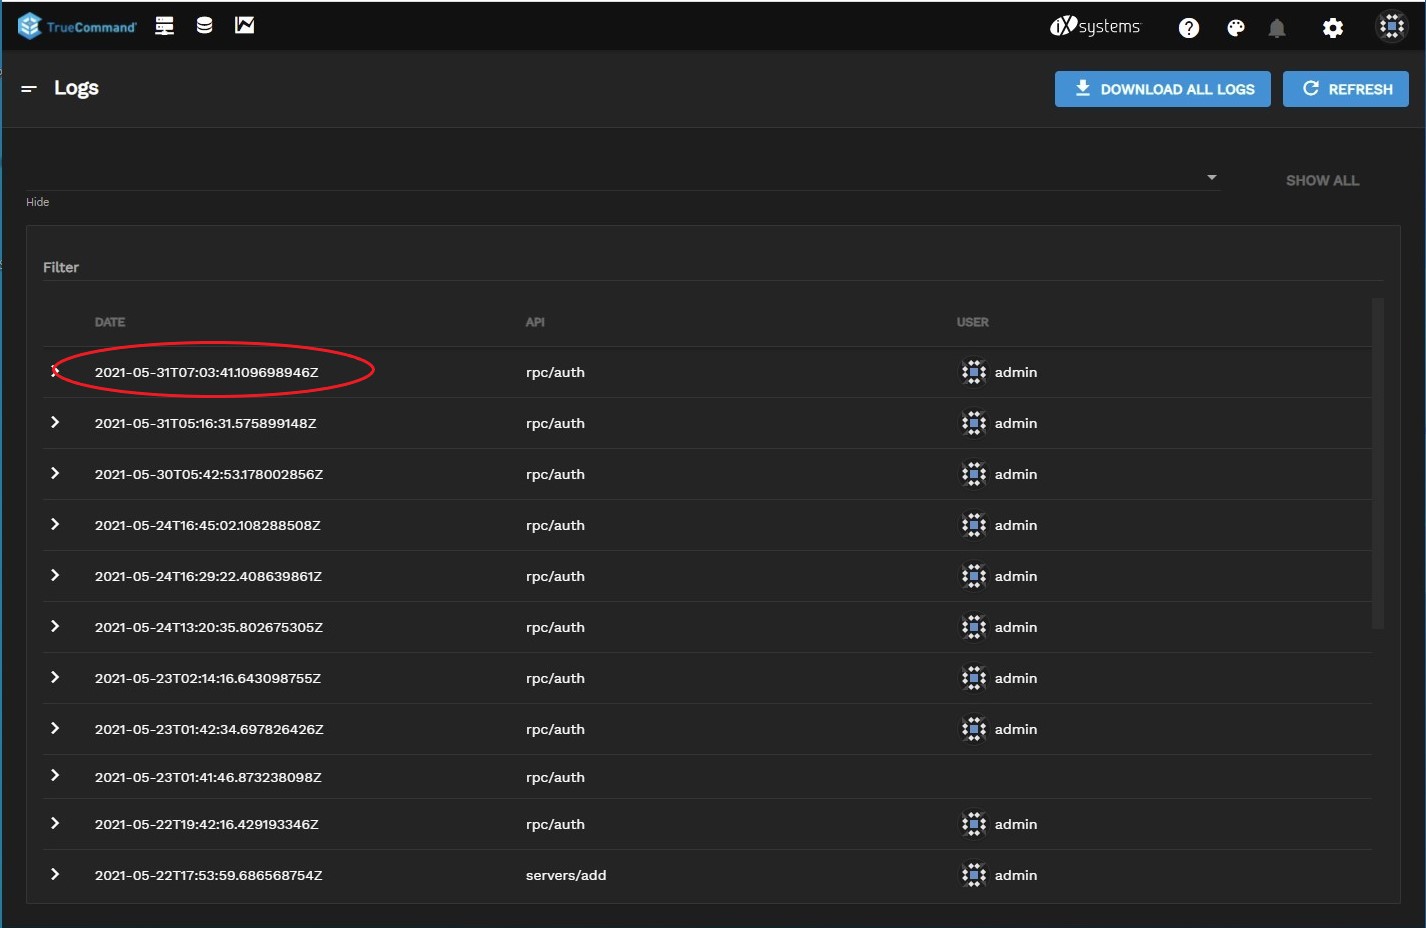
Task: Click the Hide link under the selector
Action: click(x=37, y=202)
